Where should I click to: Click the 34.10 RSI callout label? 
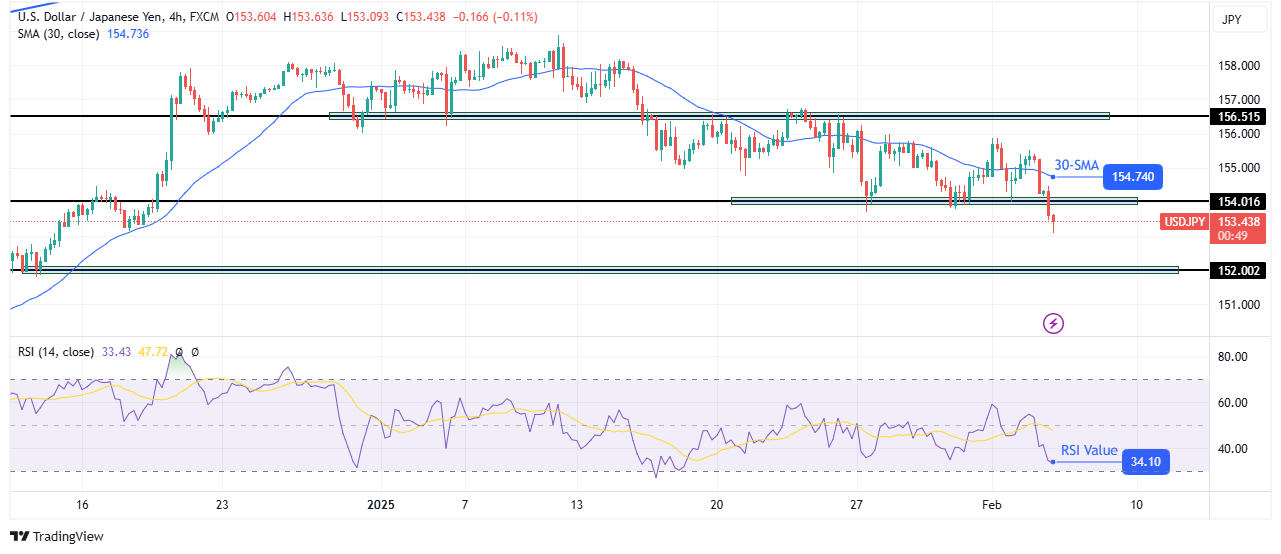(x=1145, y=461)
